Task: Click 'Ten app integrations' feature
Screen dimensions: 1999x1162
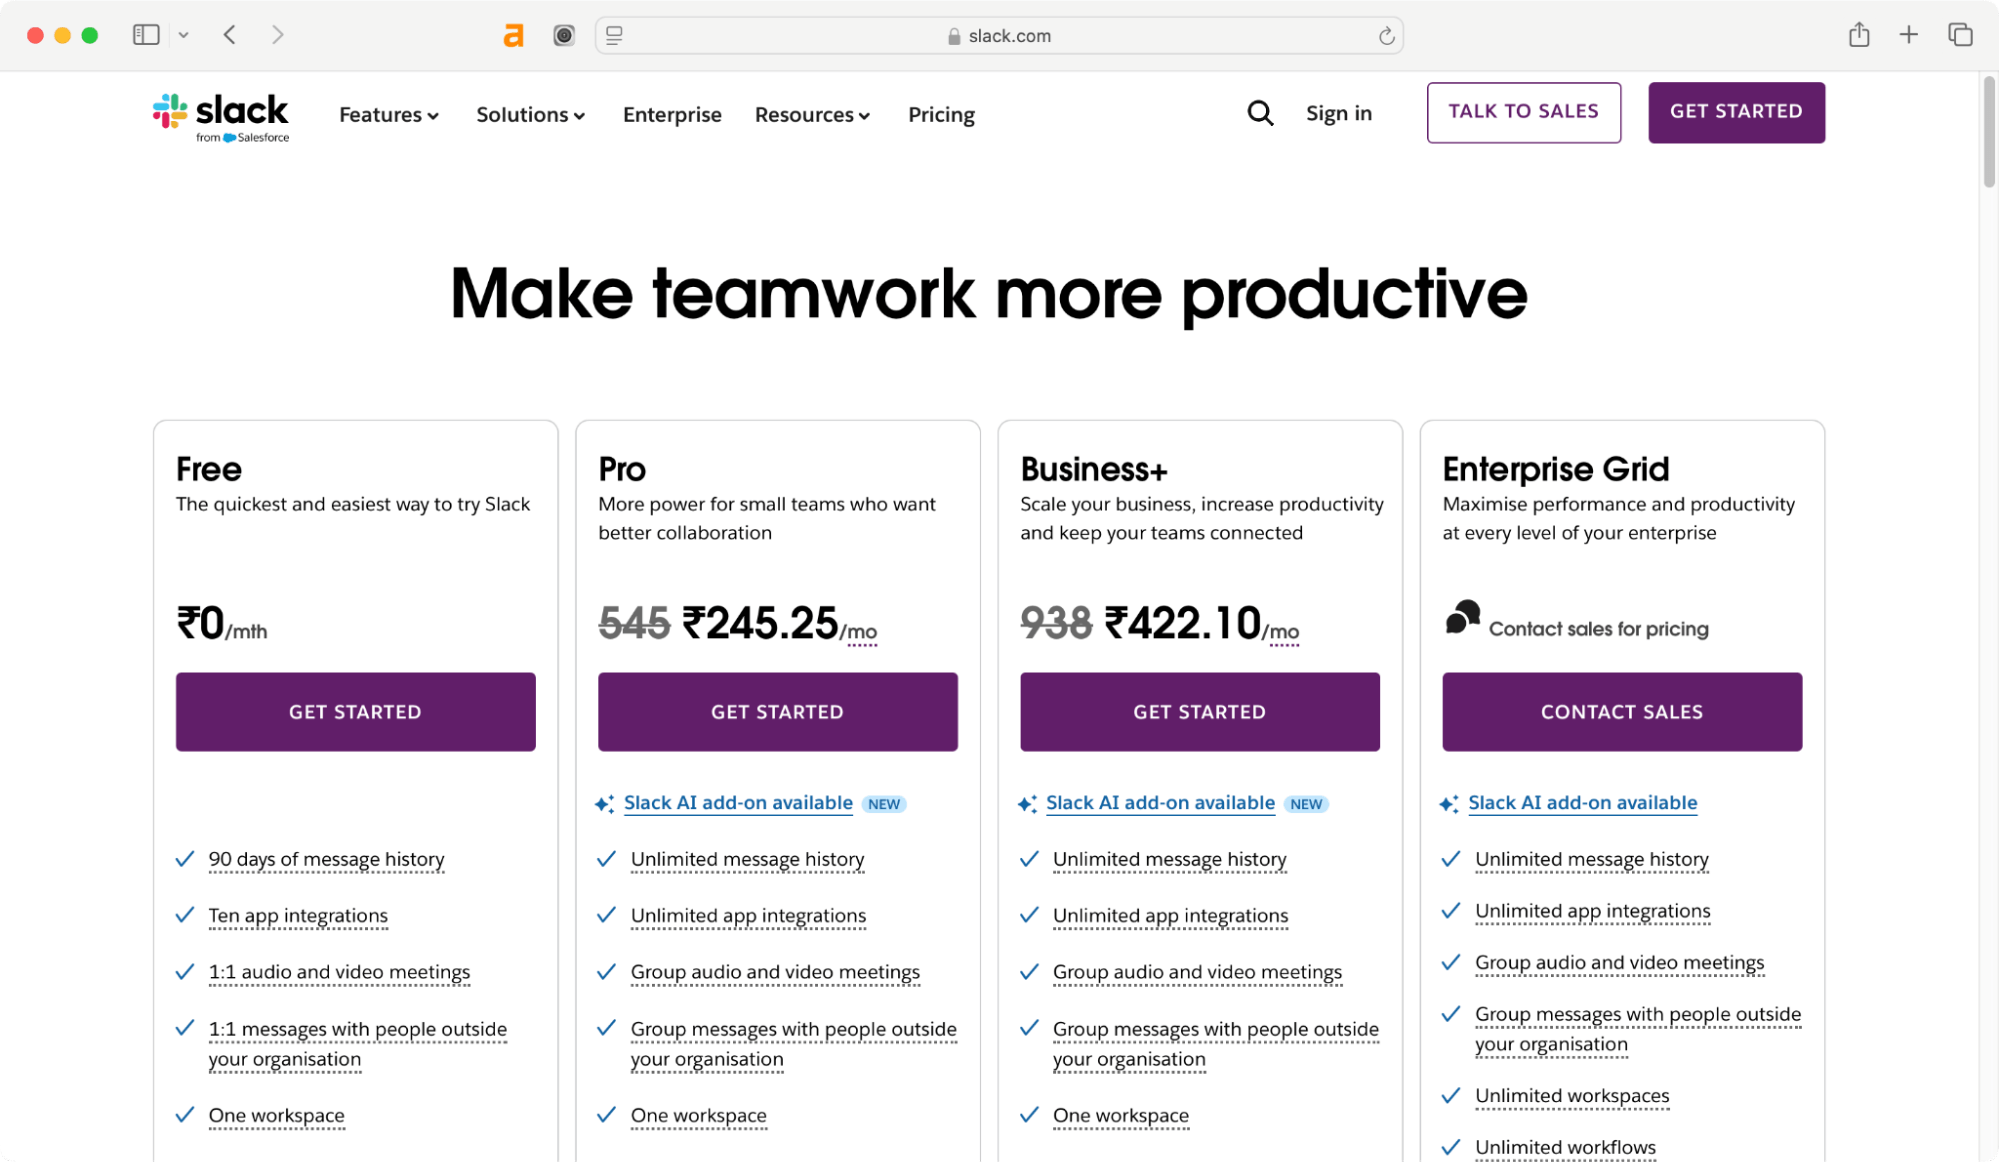Action: pyautogui.click(x=298, y=916)
